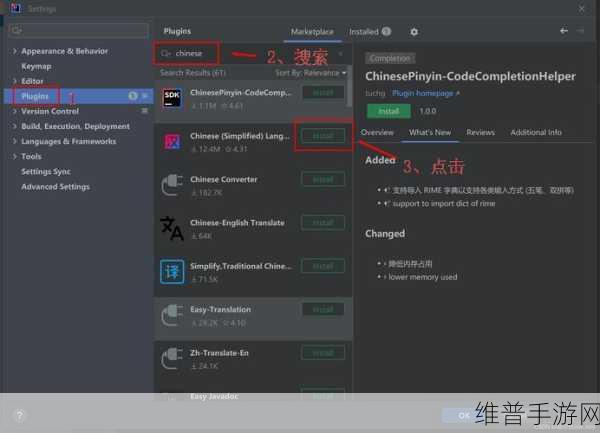Click the help question mark icon

point(20,415)
